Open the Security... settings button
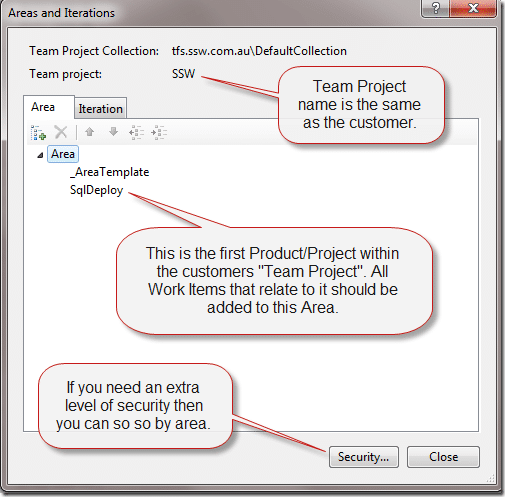This screenshot has width=505, height=497. [364, 457]
